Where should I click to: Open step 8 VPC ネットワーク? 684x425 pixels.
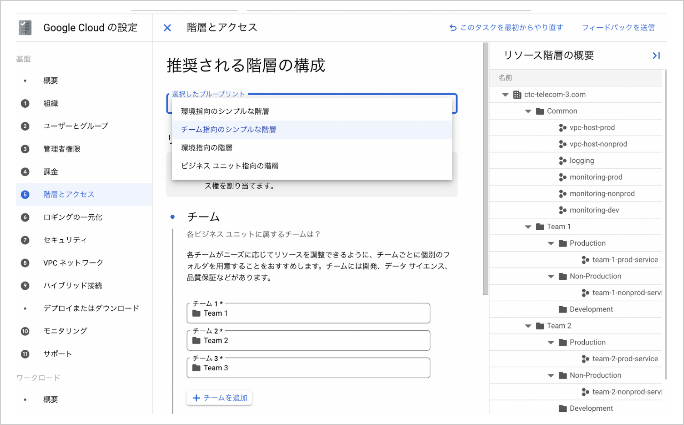point(84,263)
